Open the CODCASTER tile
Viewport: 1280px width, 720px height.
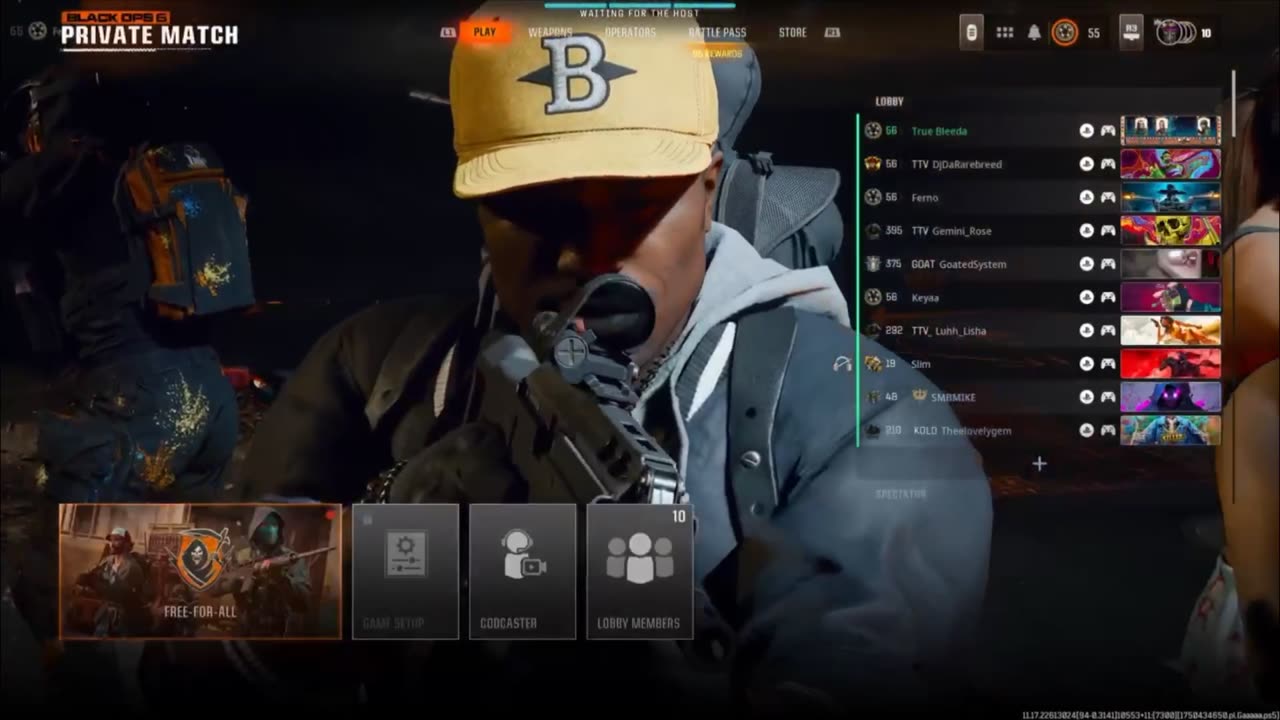[522, 571]
